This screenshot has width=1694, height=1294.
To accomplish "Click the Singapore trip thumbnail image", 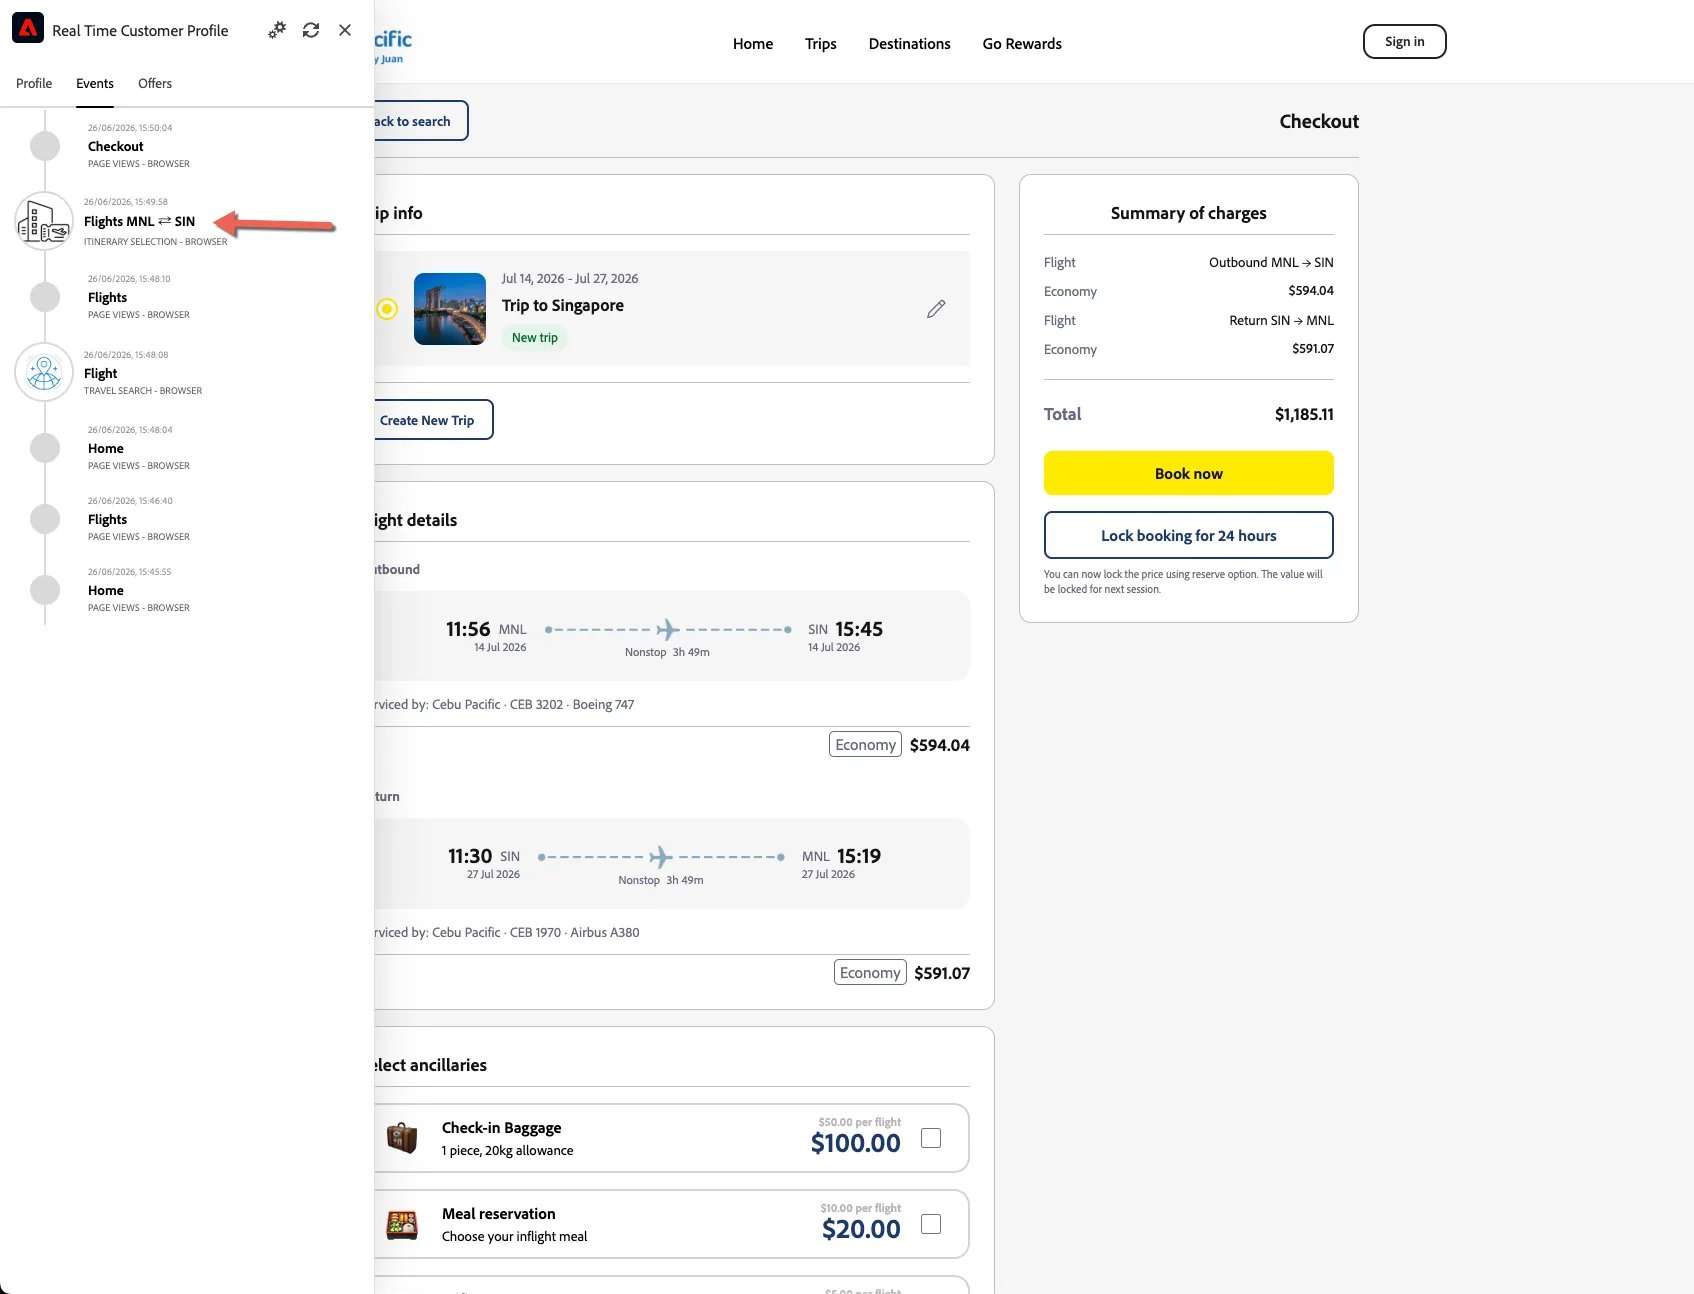I will tap(450, 309).
